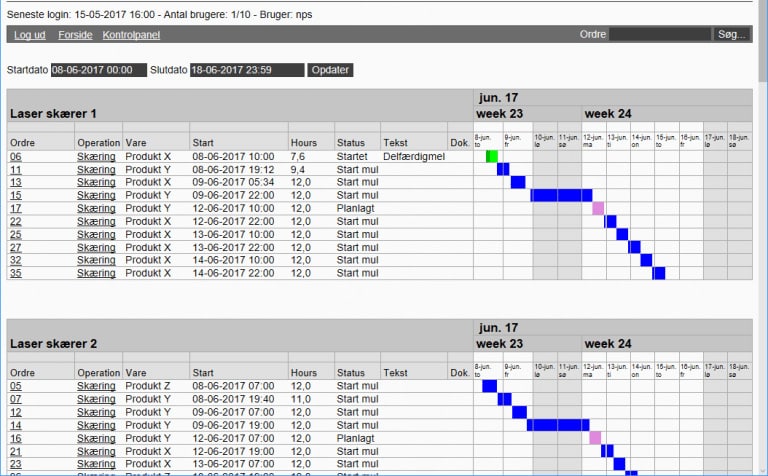This screenshot has width=768, height=476.
Task: Click the Log ud menu link
Action: tap(29, 35)
